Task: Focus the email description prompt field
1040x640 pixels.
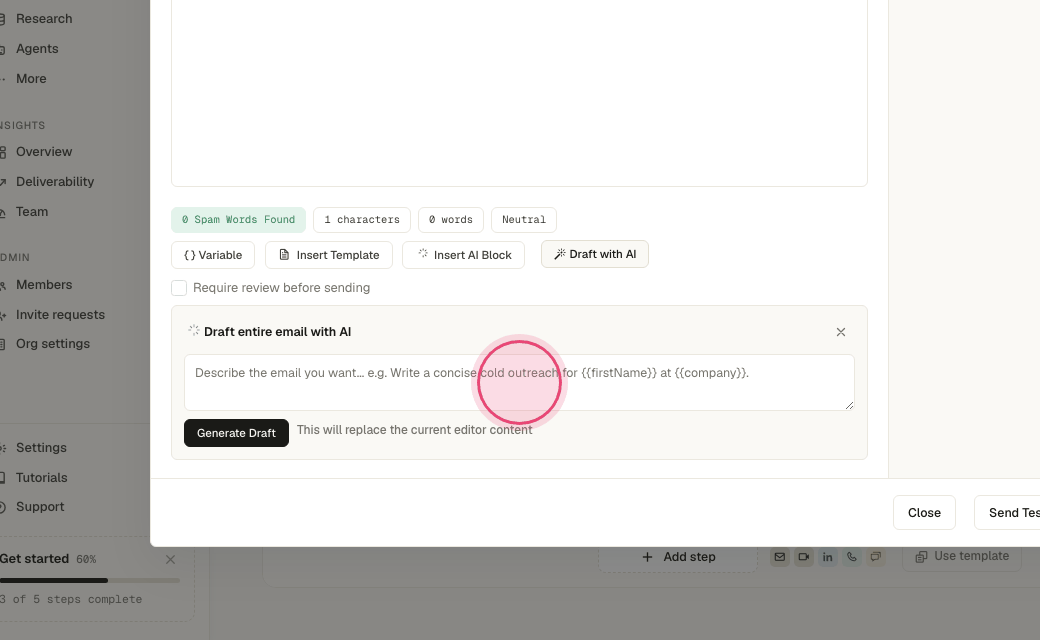Action: tap(519, 383)
